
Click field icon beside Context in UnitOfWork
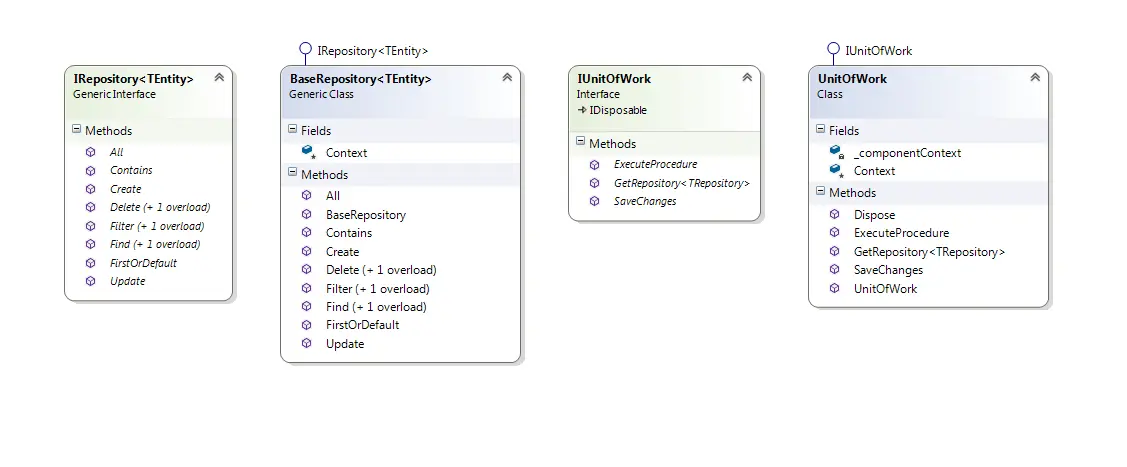[837, 170]
